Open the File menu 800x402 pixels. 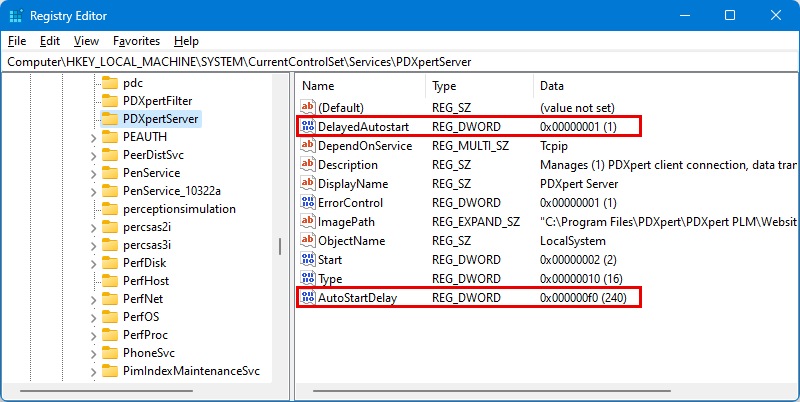(17, 41)
